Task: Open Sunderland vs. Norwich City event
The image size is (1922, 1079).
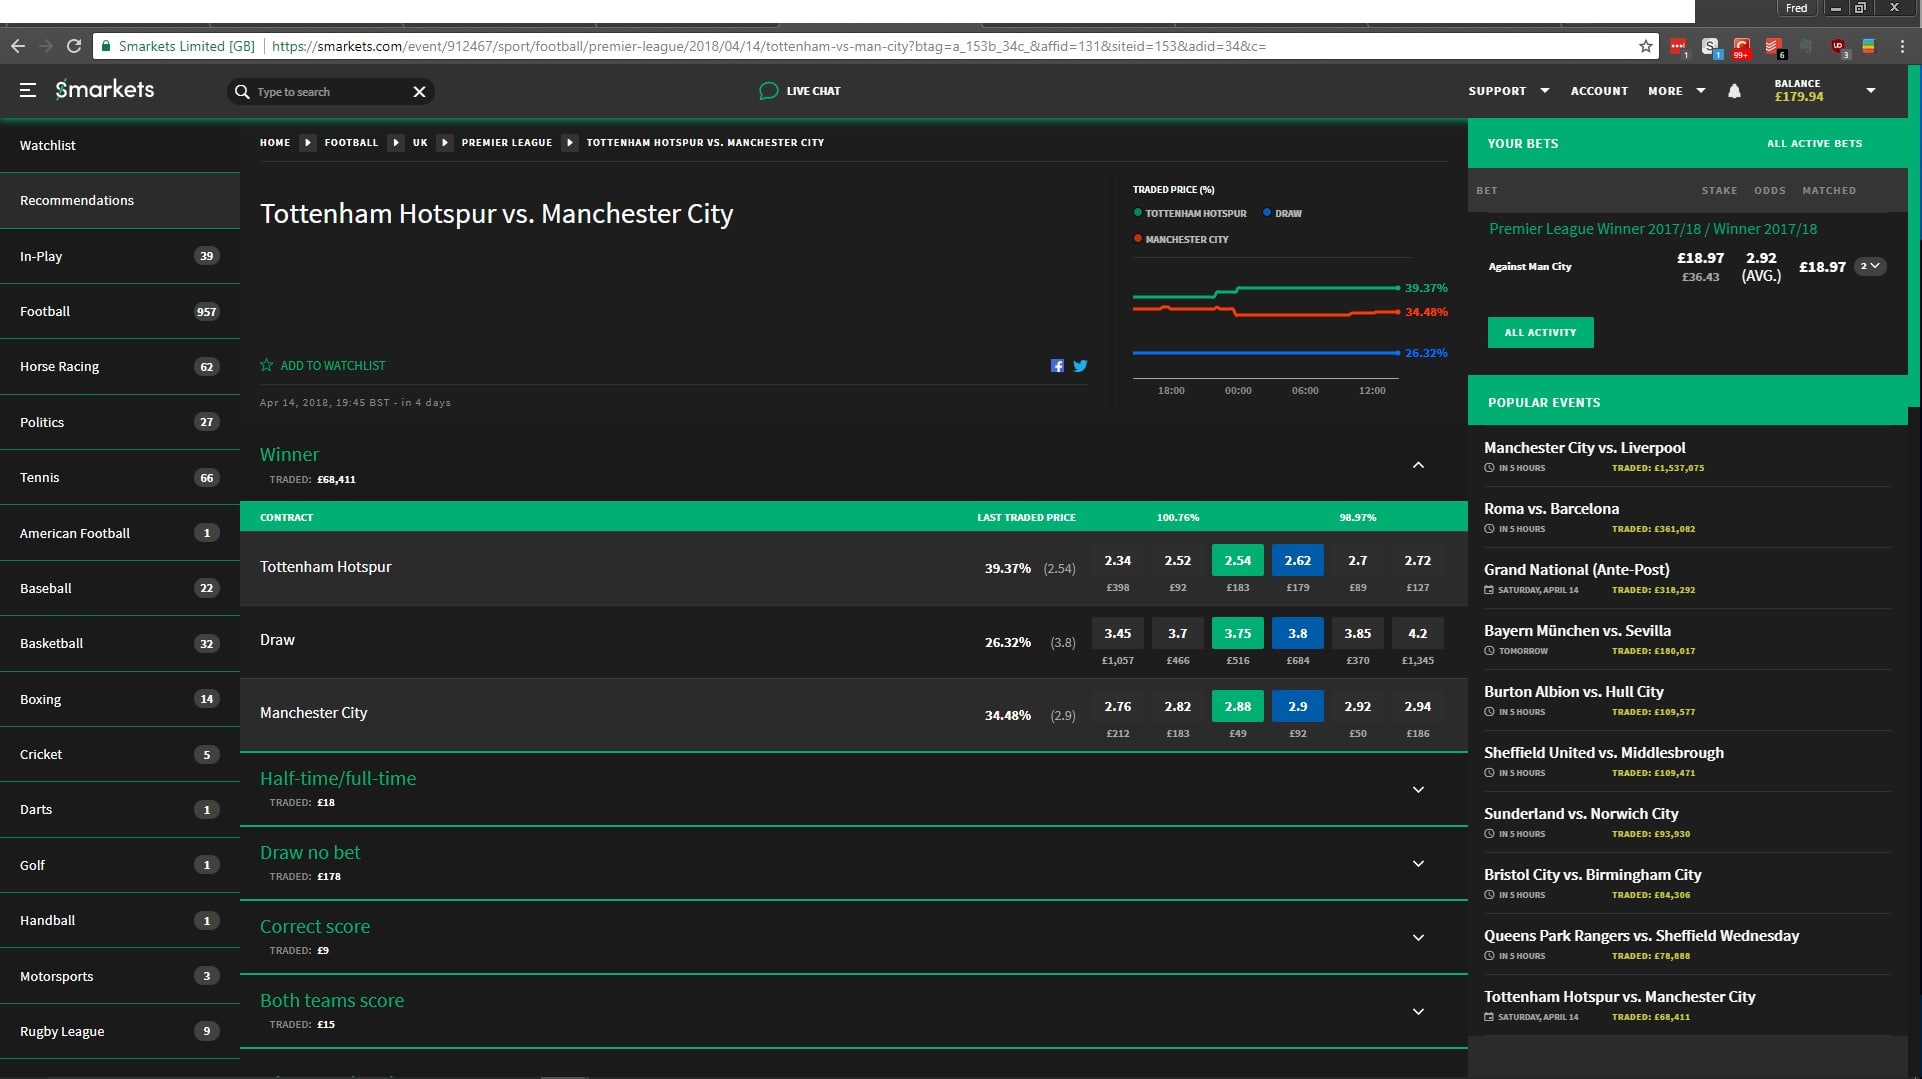Action: [x=1581, y=814]
